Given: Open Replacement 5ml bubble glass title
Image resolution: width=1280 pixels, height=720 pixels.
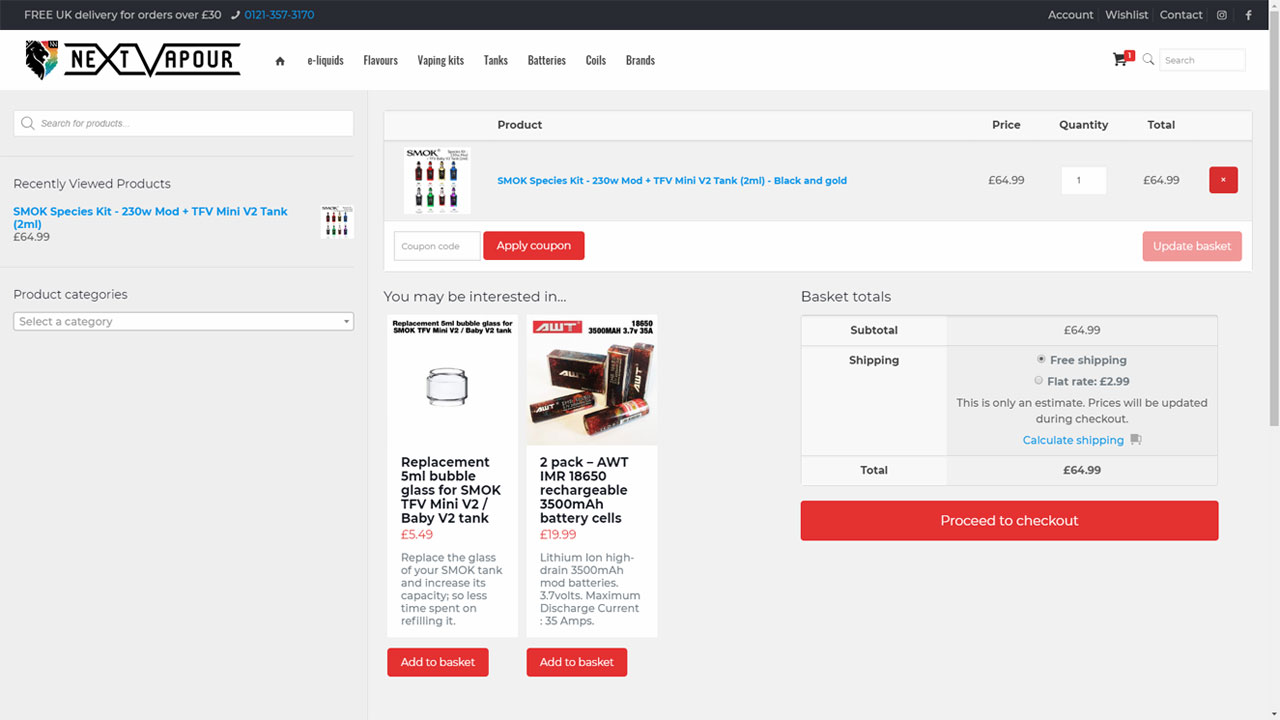Looking at the screenshot, I should click(x=451, y=490).
